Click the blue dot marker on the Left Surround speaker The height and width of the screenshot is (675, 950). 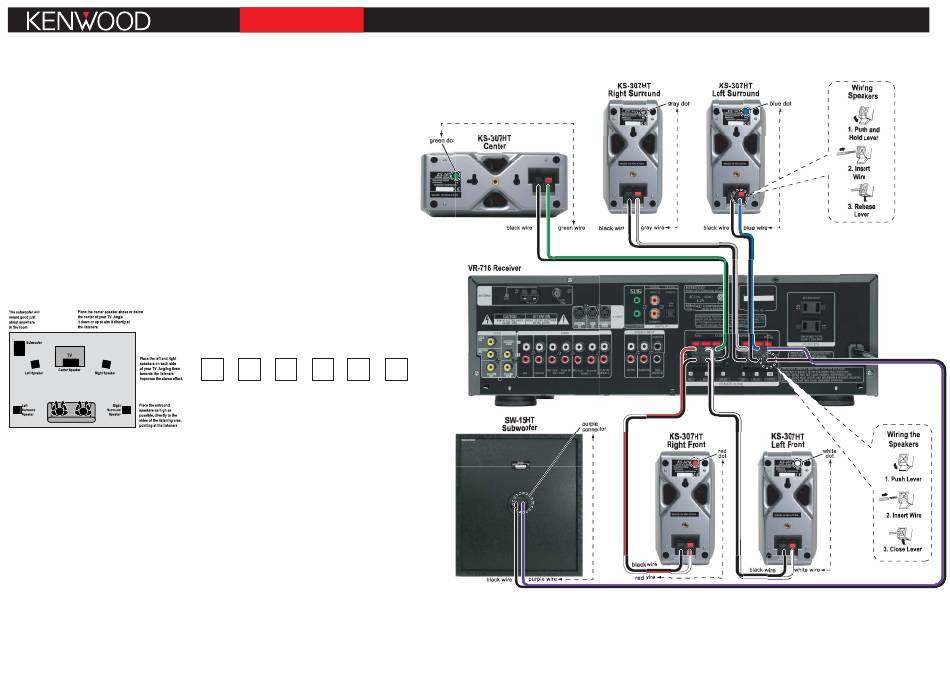746,111
